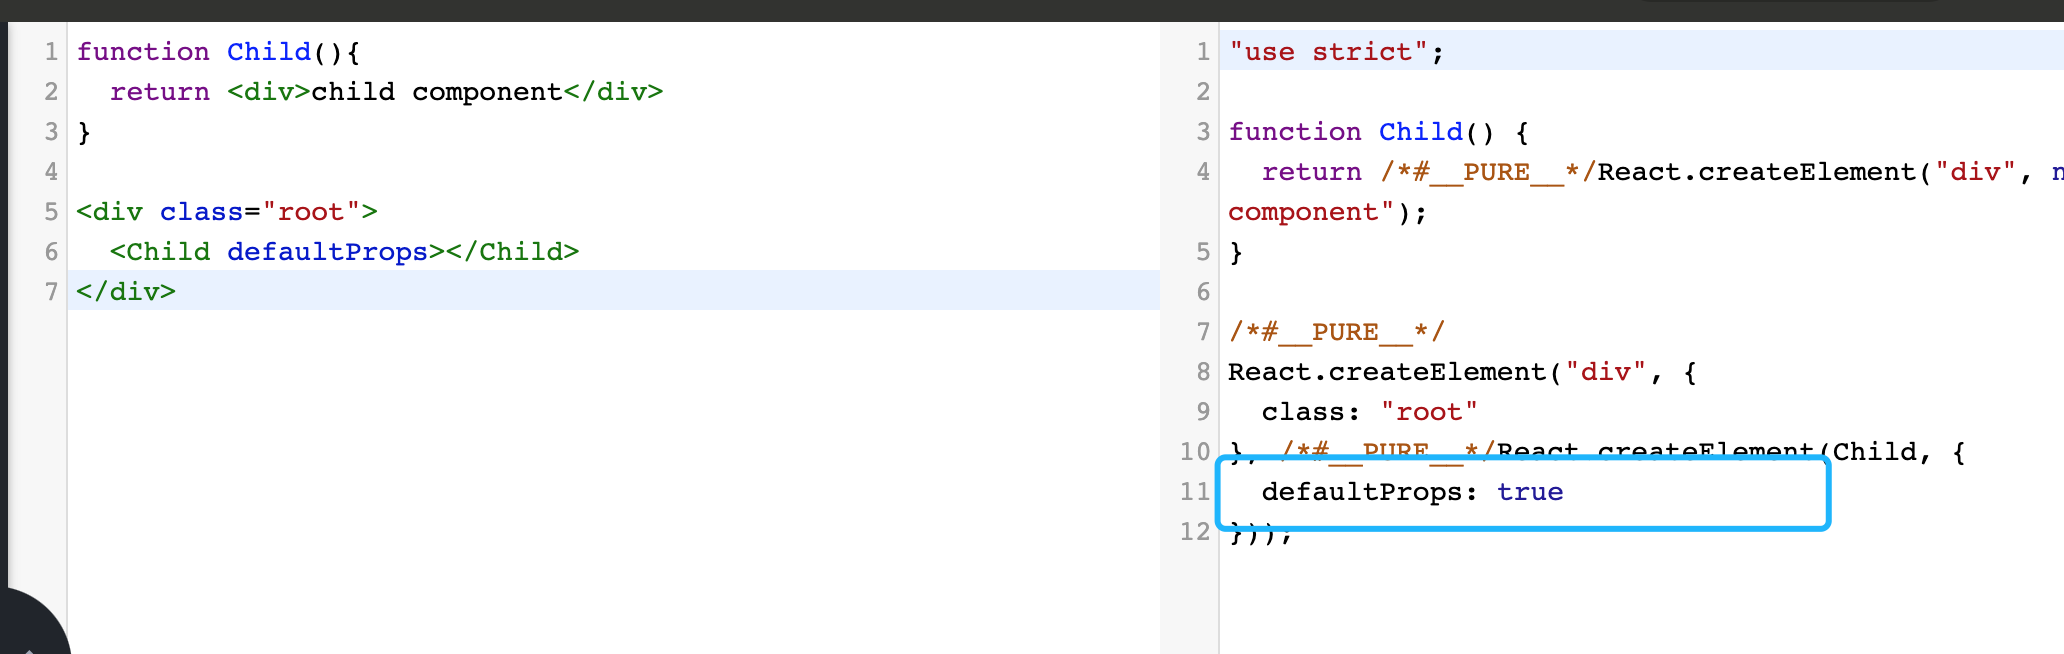2064x654 pixels.
Task: Click 'Child,' argument on output line 10
Action: tap(1882, 452)
